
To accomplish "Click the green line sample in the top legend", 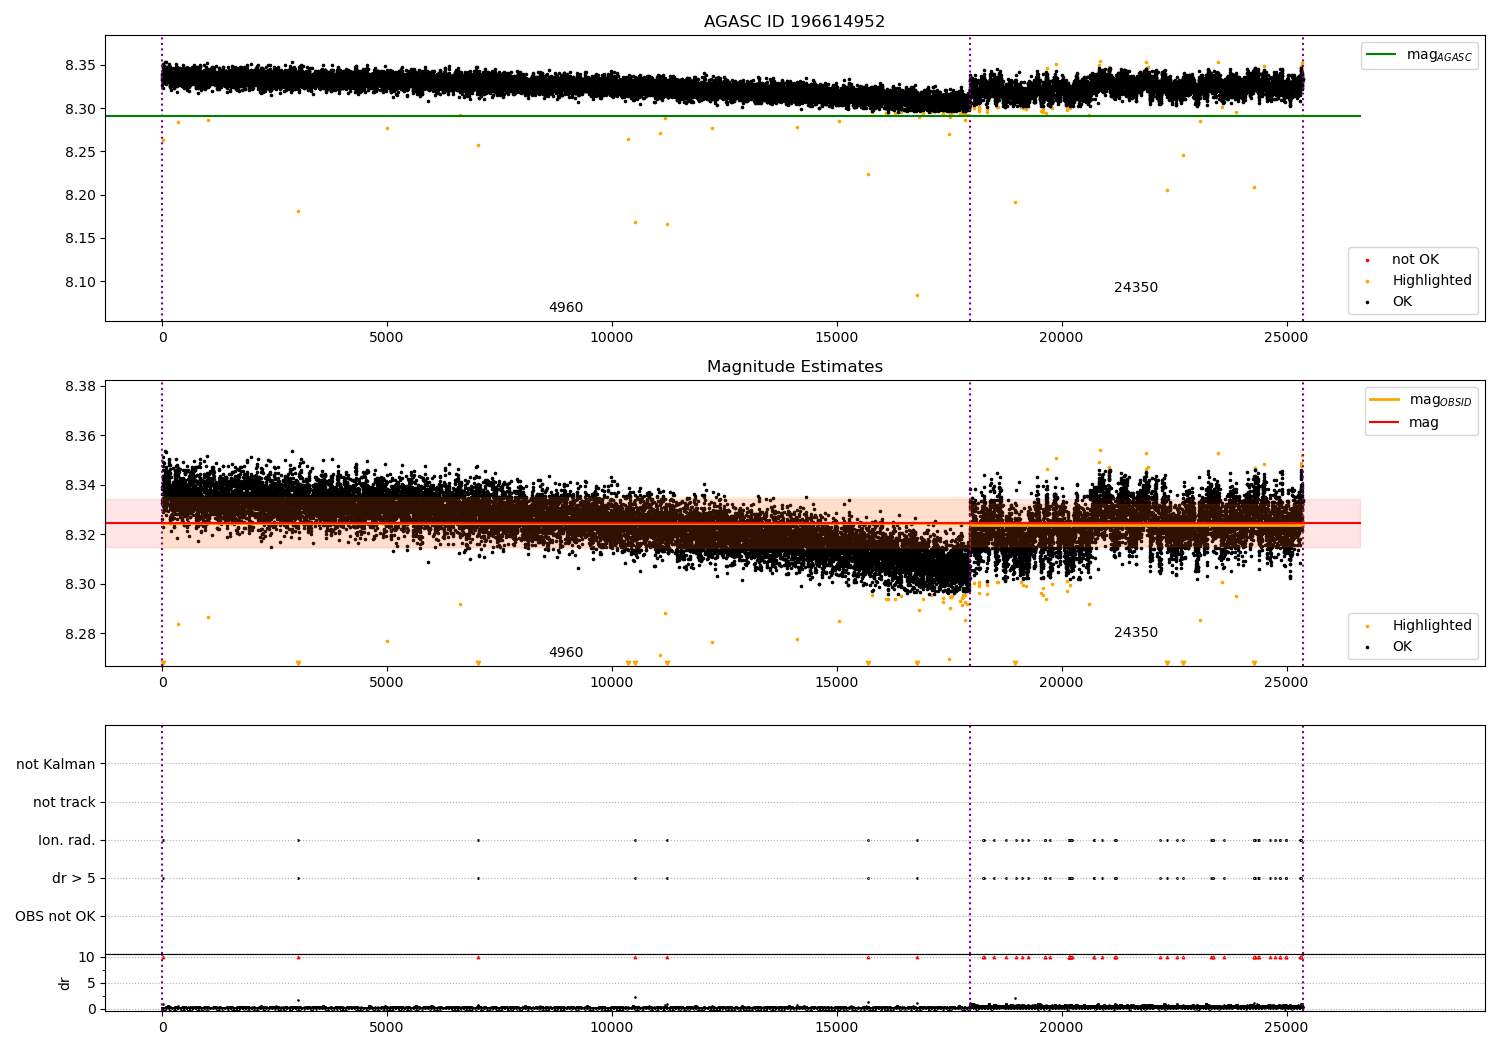I will 1382,55.
